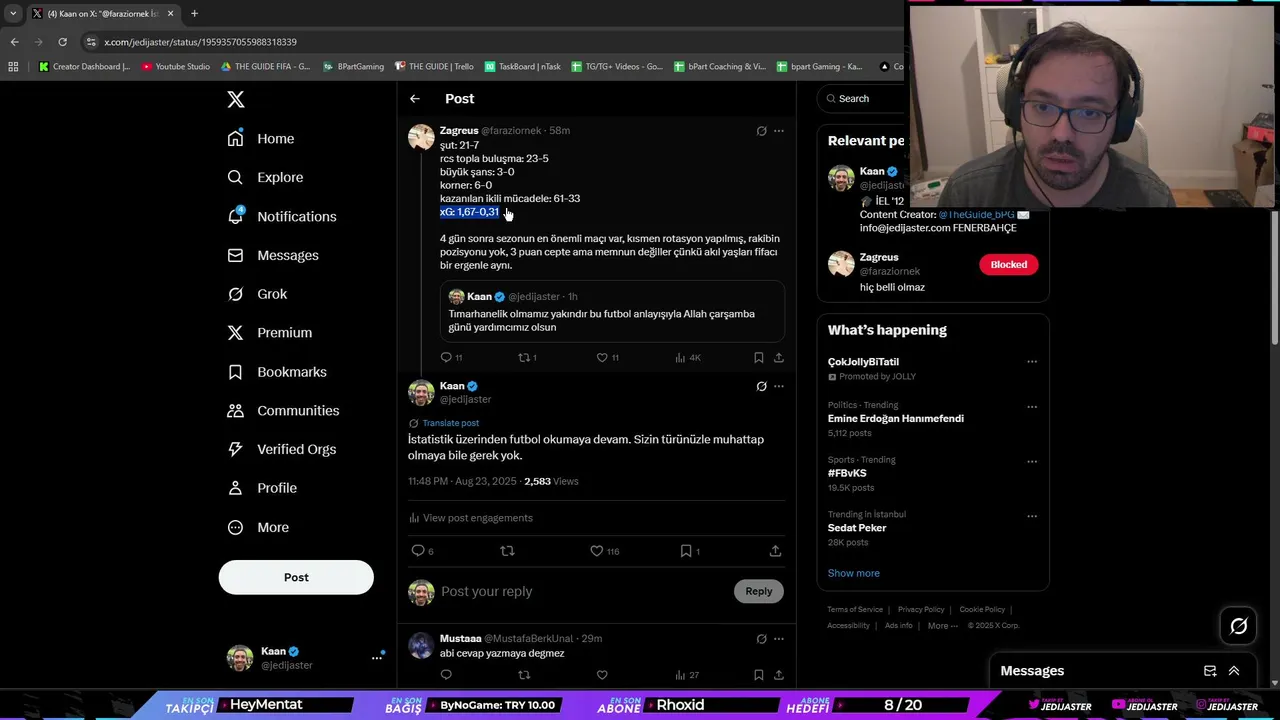This screenshot has height=720, width=1280.
Task: Open Home in left navigation
Action: click(261, 139)
